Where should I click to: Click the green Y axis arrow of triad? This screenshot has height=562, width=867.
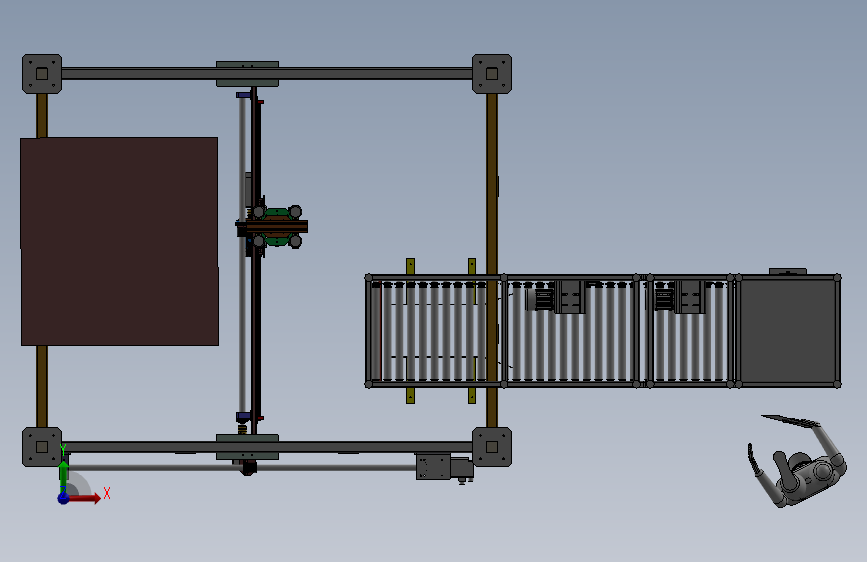(x=64, y=473)
